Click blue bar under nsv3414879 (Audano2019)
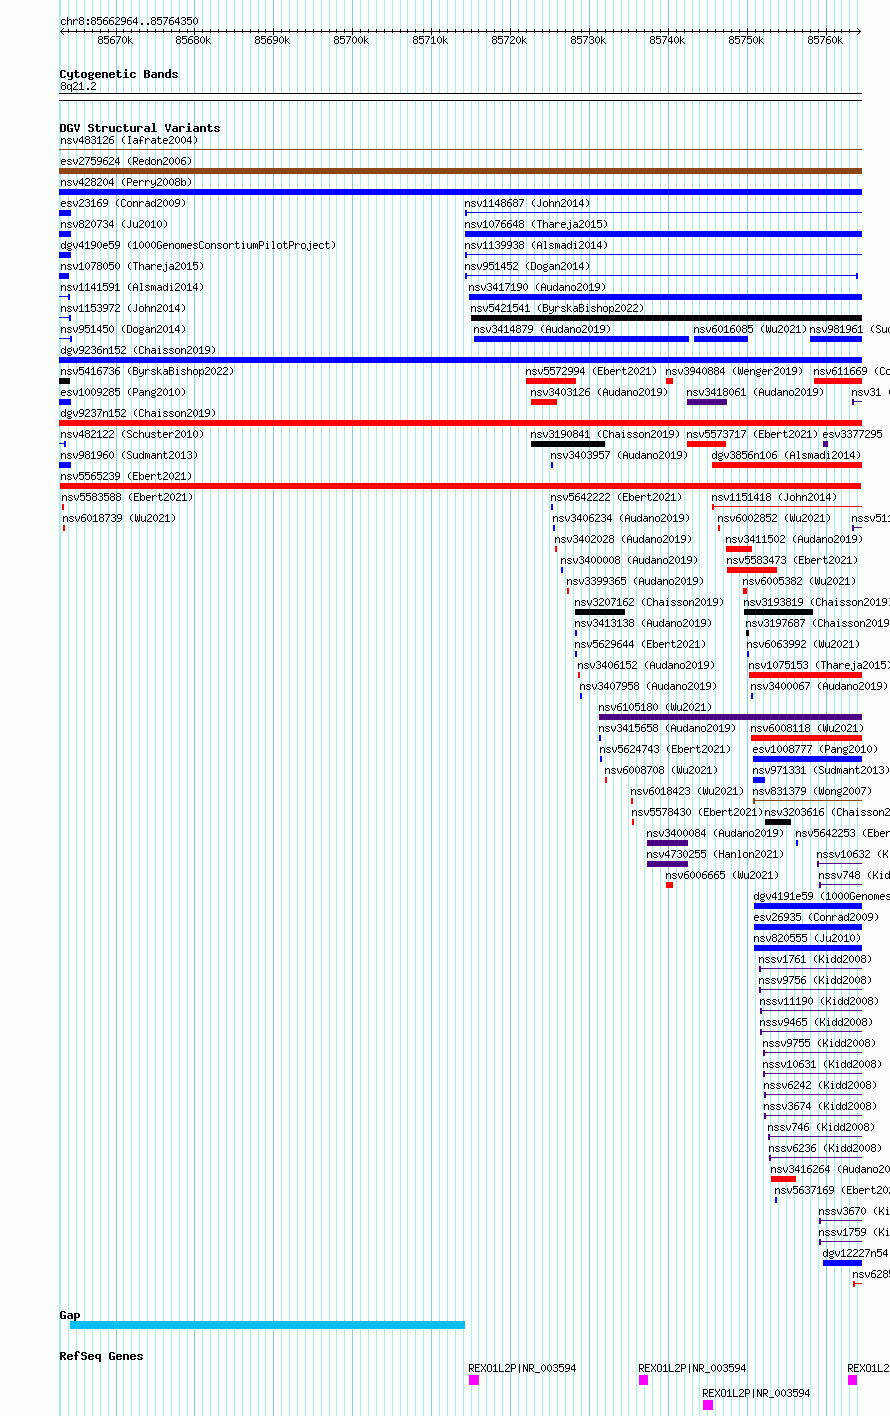This screenshot has width=890, height=1416. click(581, 339)
